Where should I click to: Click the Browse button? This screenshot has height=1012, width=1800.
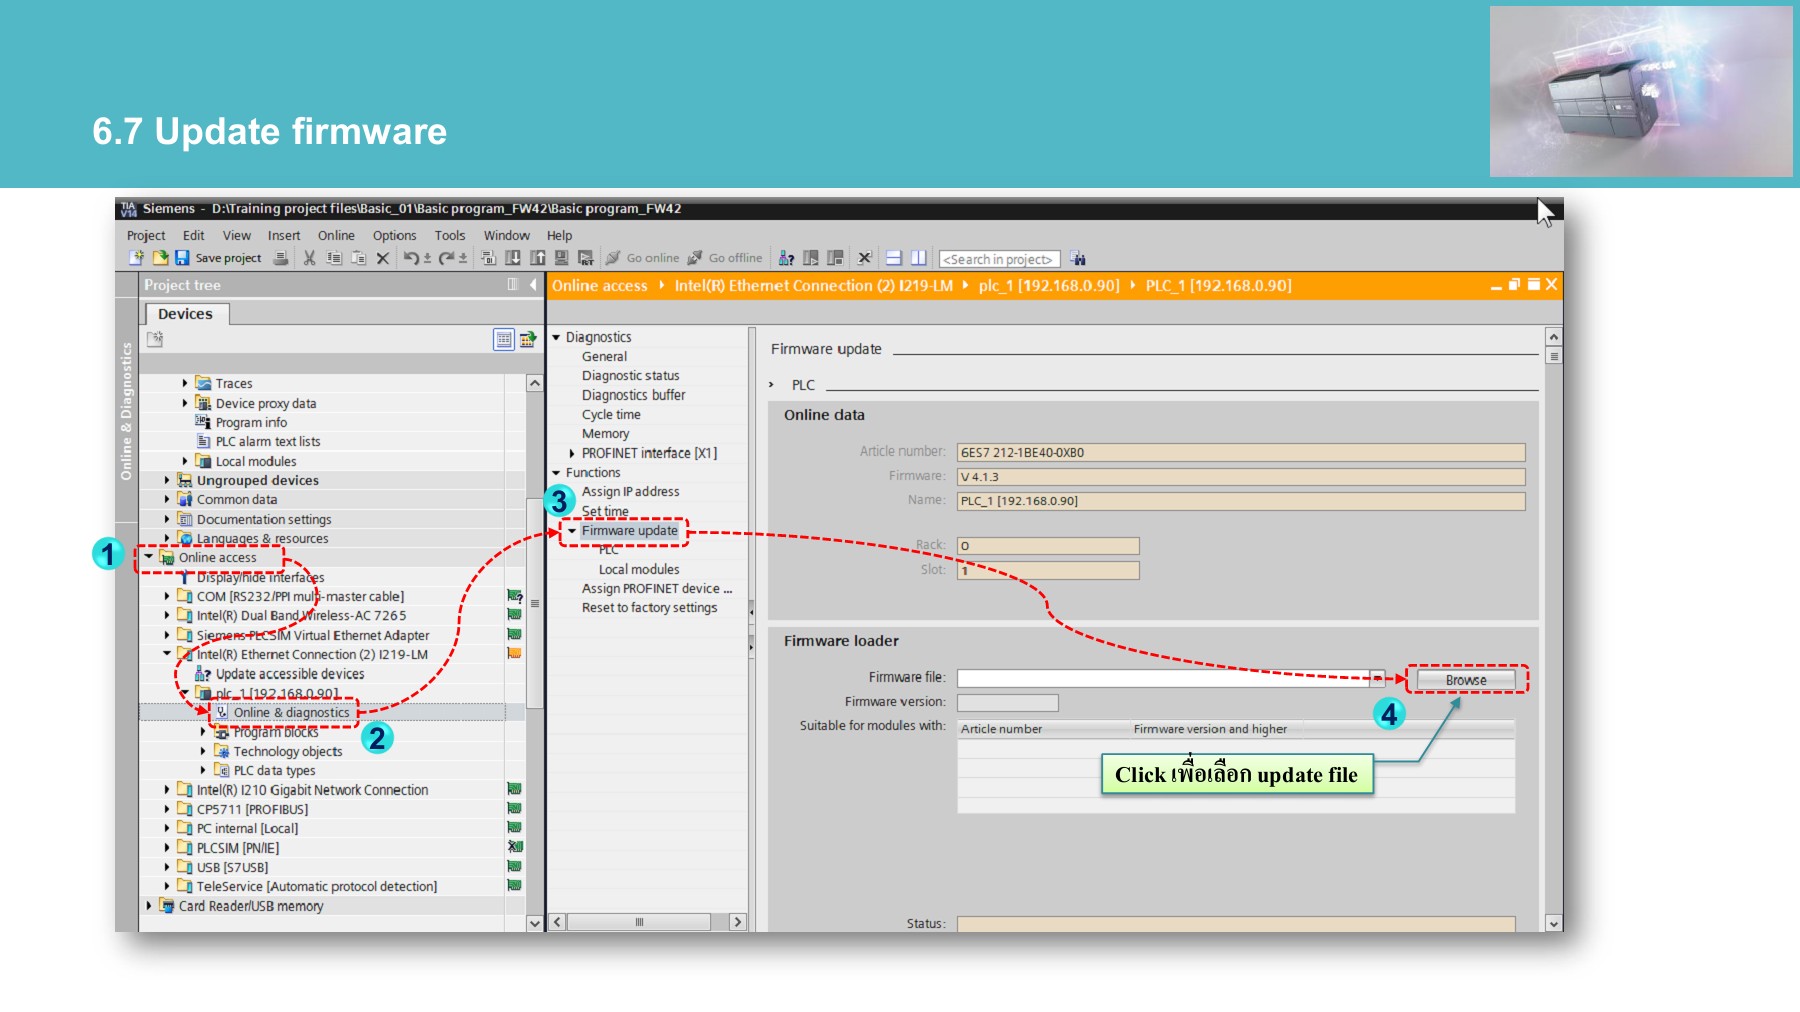coord(1465,680)
